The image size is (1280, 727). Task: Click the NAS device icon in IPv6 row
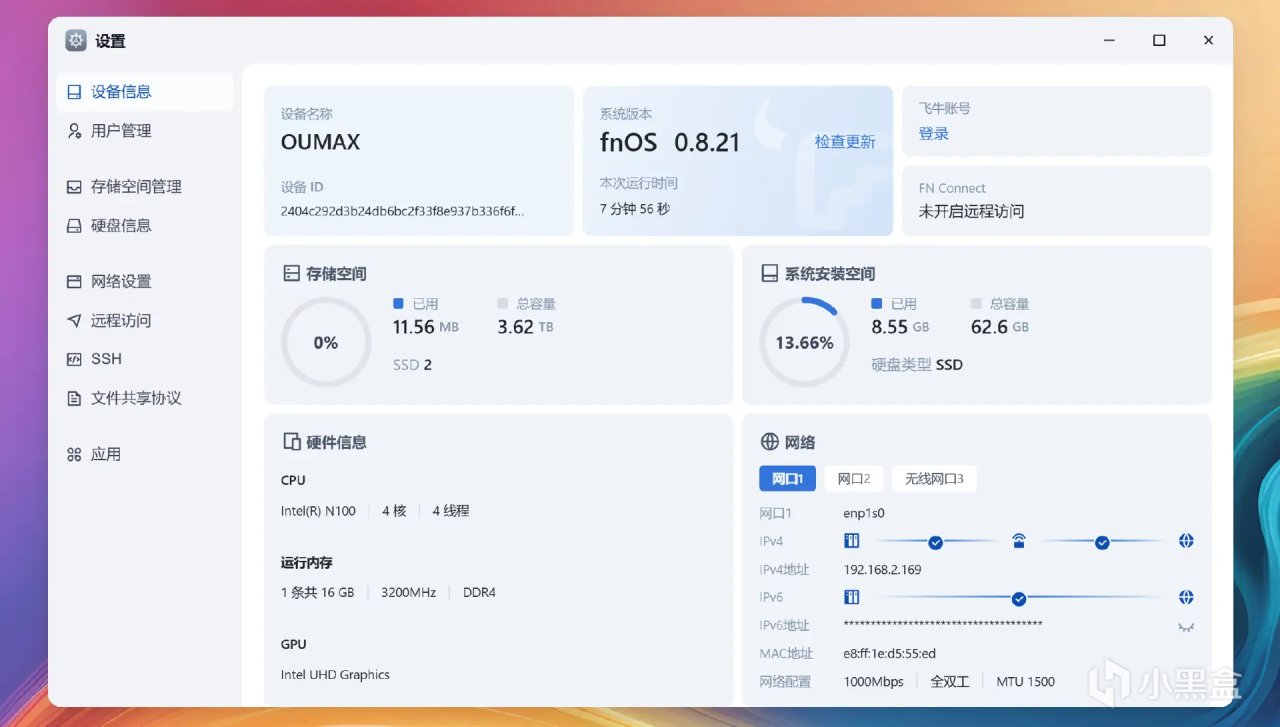tap(852, 597)
